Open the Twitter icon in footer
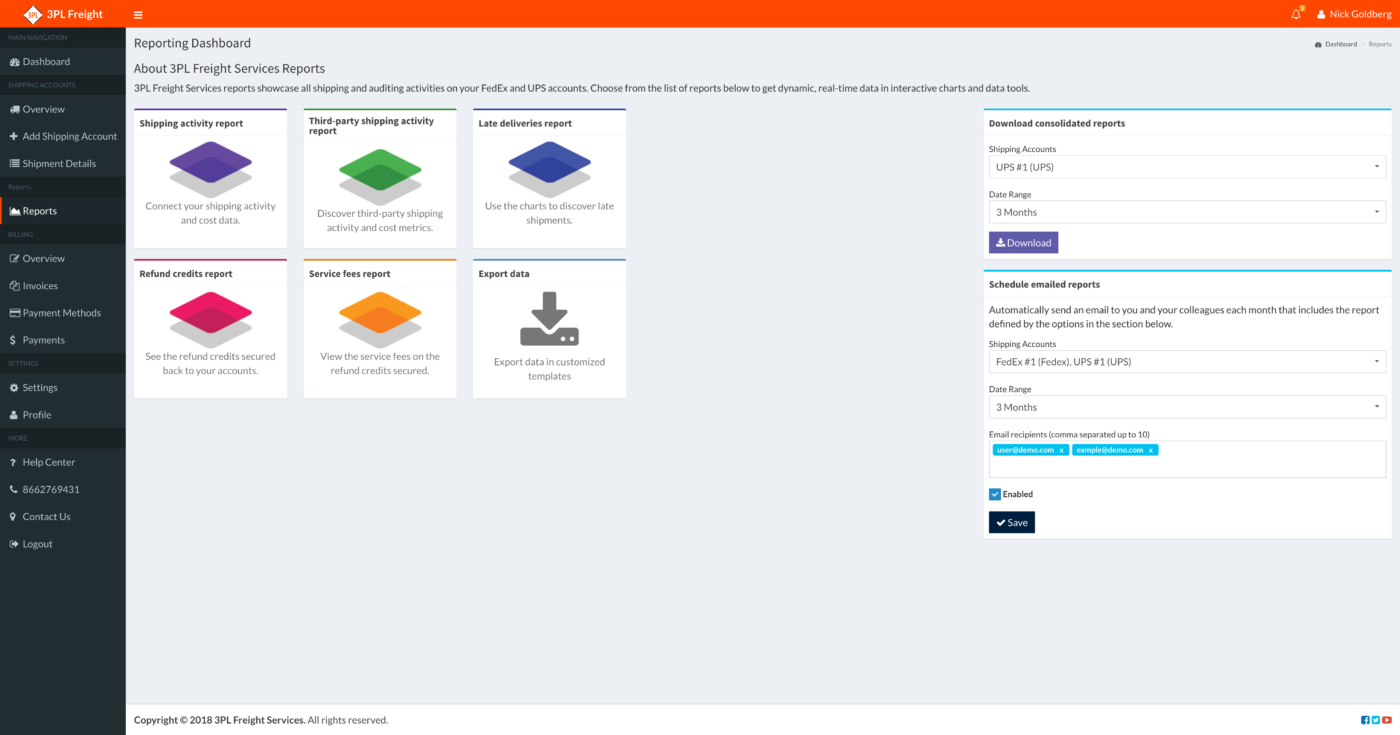Screen dimensions: 1400x735 tap(1376, 720)
